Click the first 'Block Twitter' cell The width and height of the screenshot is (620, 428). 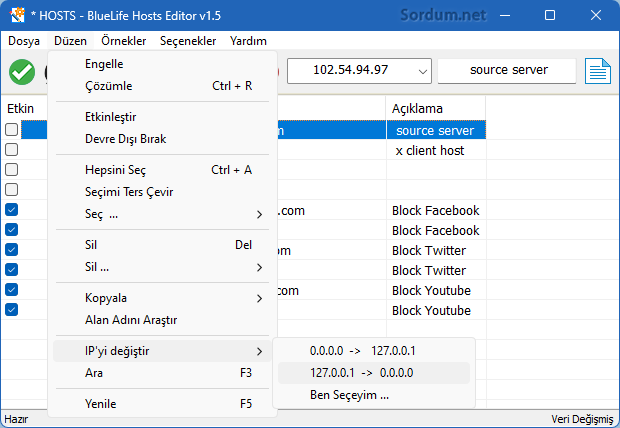point(436,250)
